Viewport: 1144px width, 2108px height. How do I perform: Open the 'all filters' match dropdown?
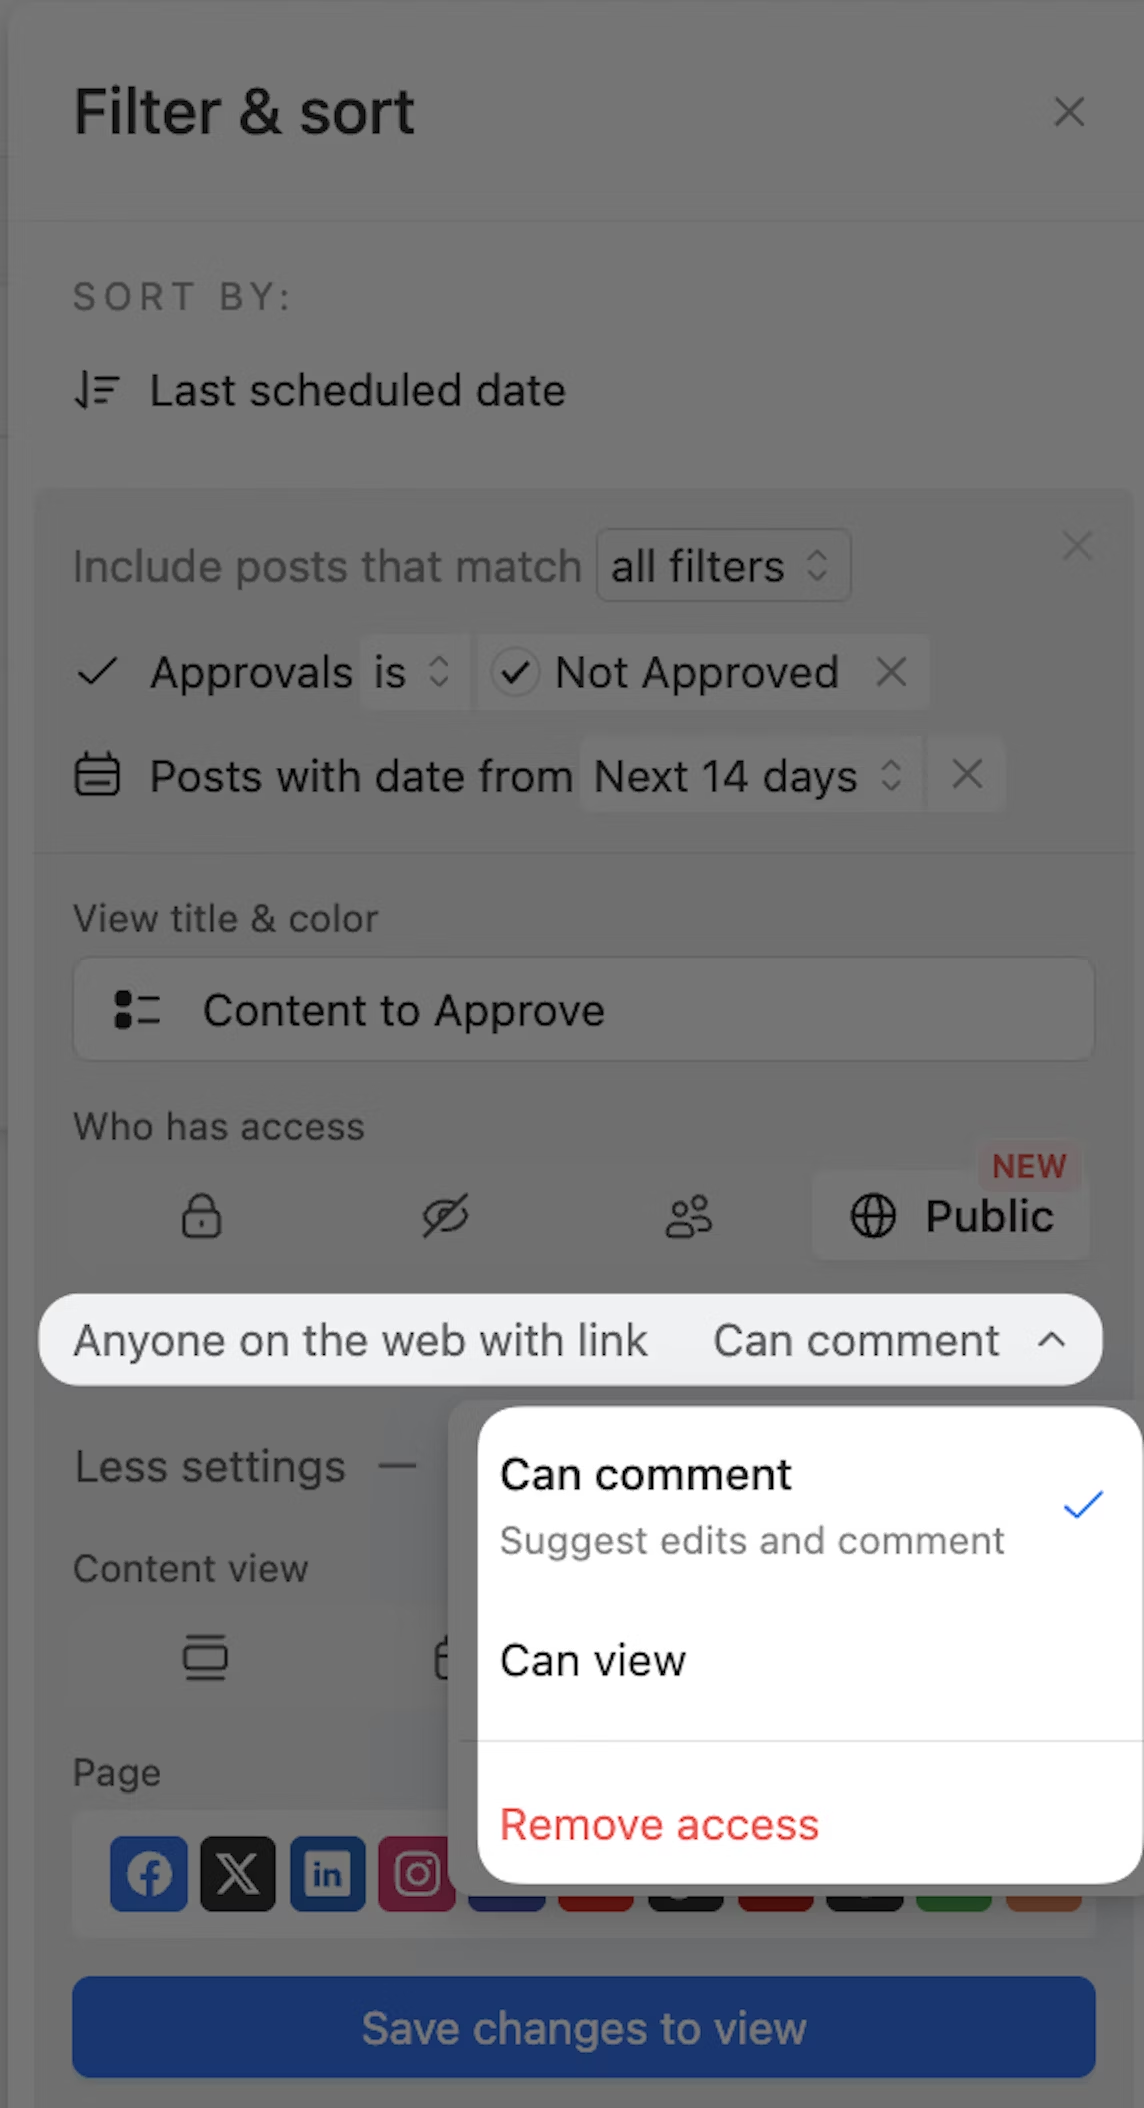click(x=723, y=566)
